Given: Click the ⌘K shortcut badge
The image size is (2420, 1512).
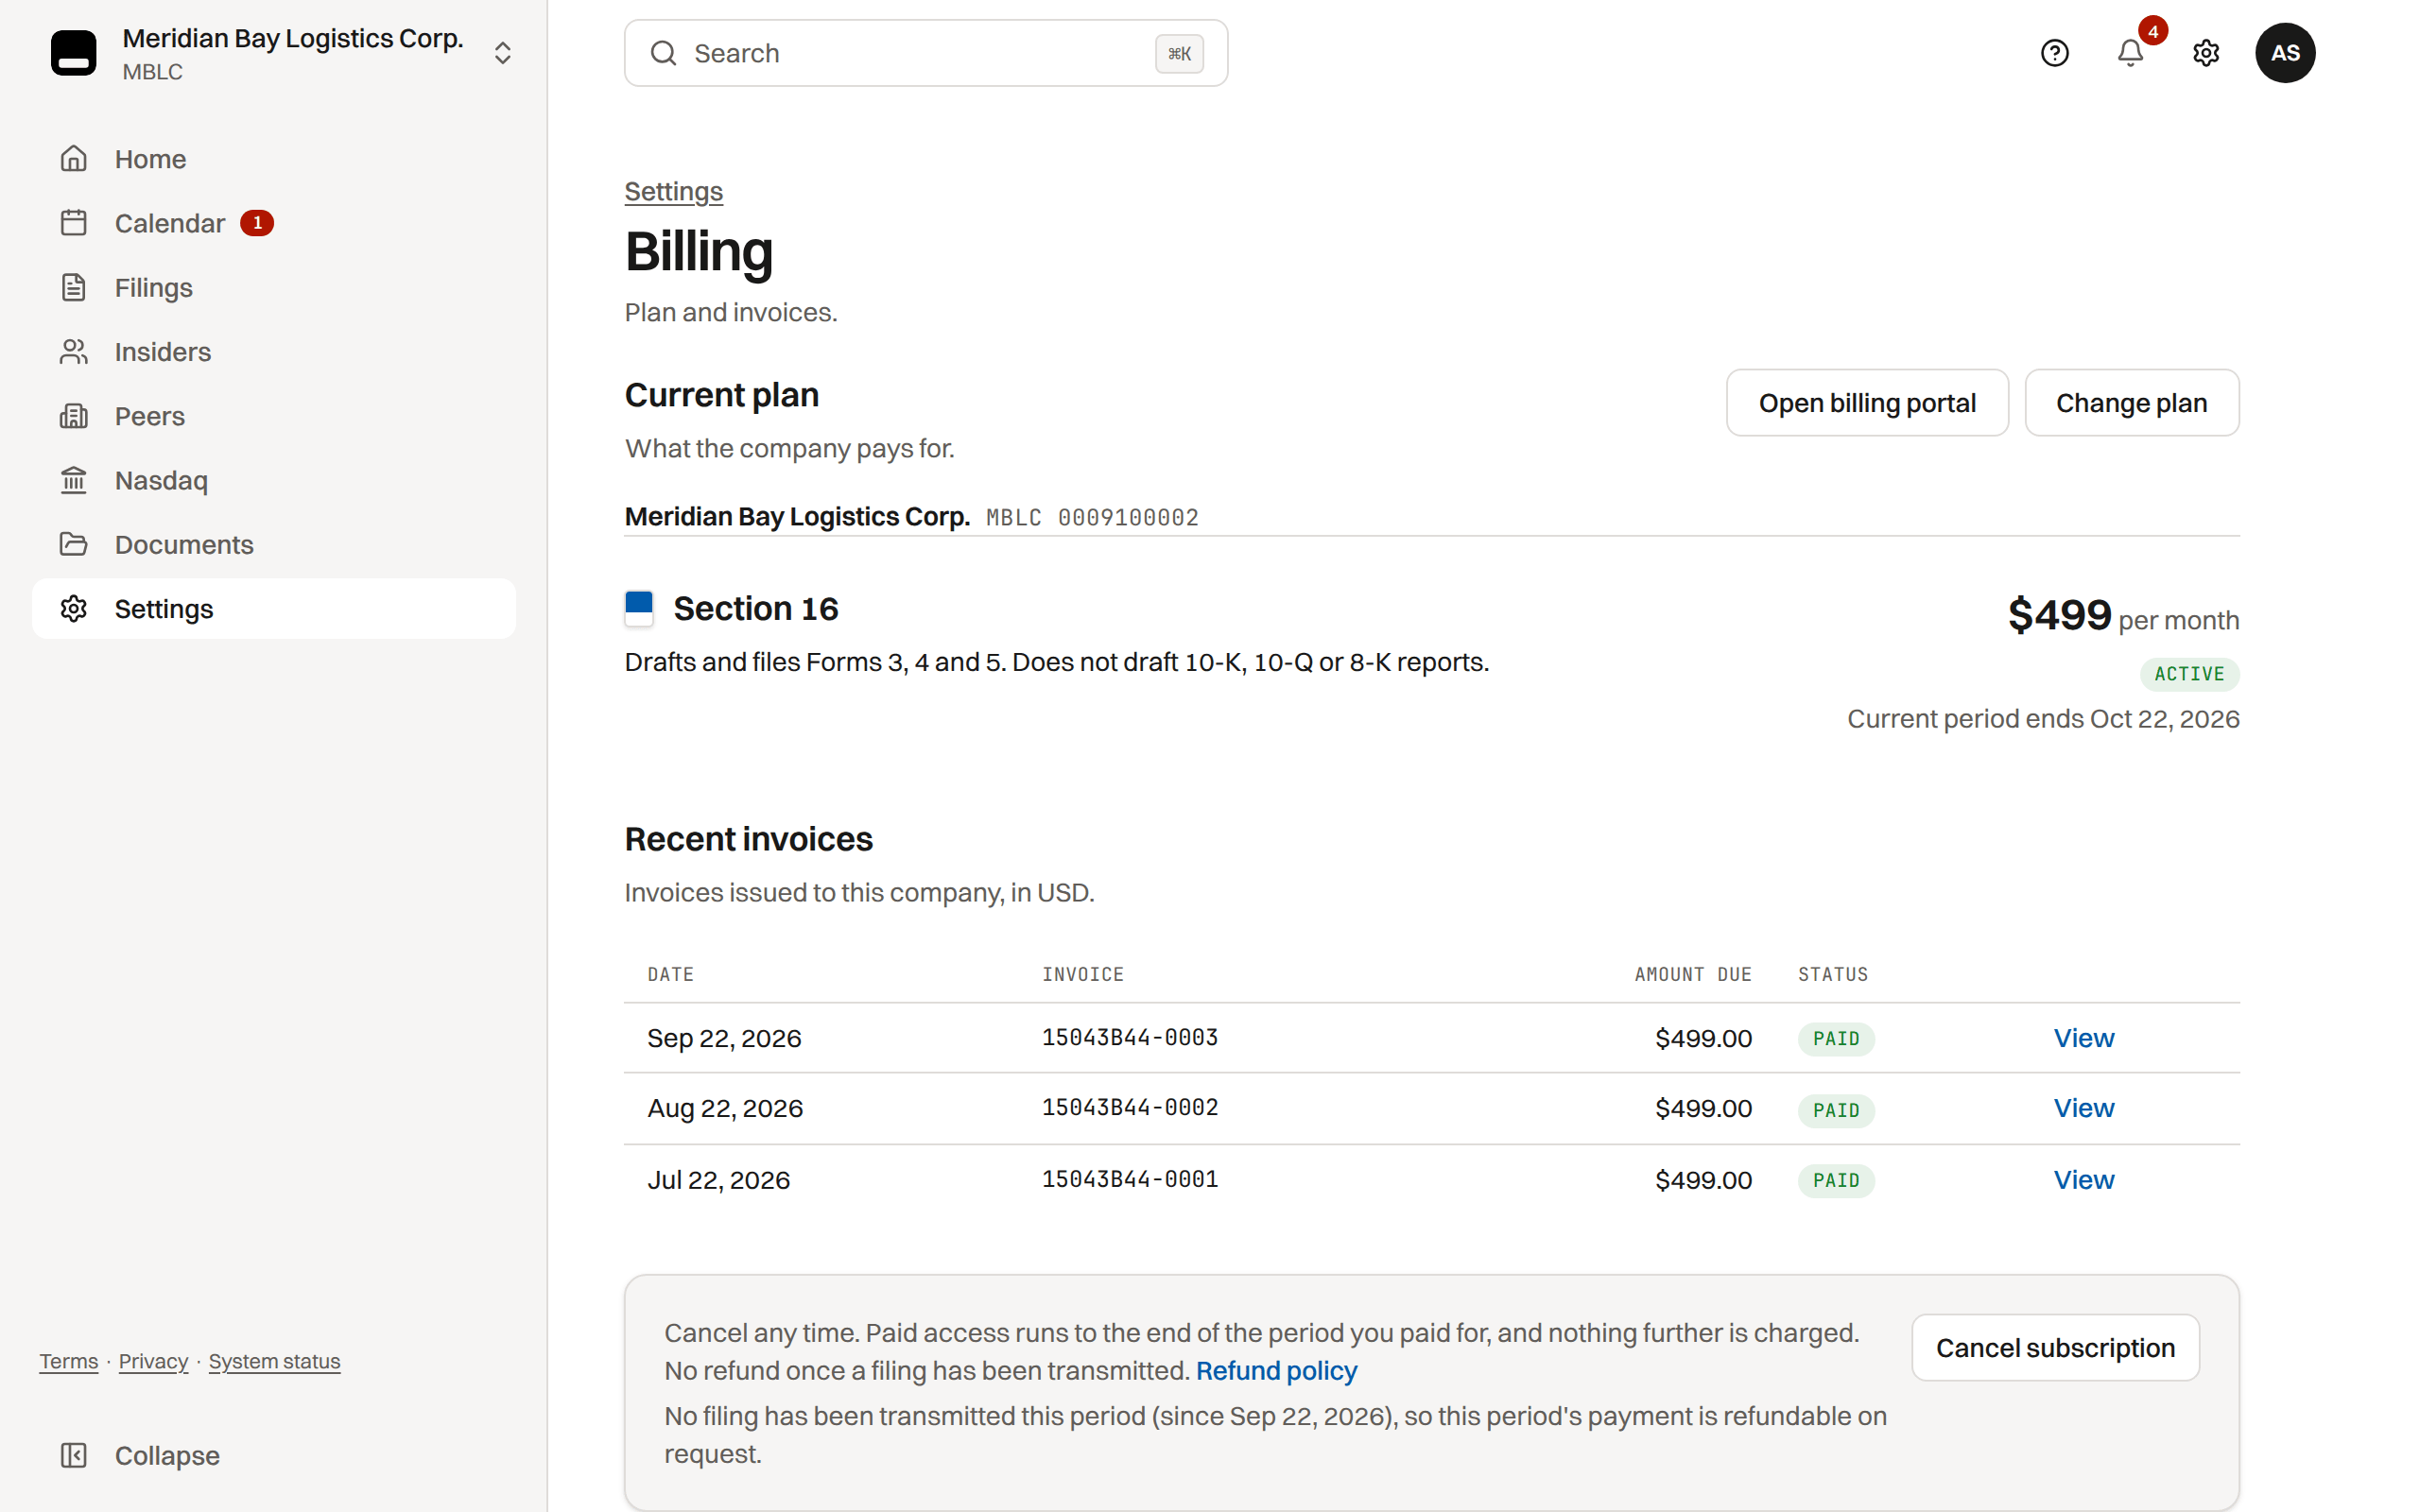Looking at the screenshot, I should tap(1179, 53).
